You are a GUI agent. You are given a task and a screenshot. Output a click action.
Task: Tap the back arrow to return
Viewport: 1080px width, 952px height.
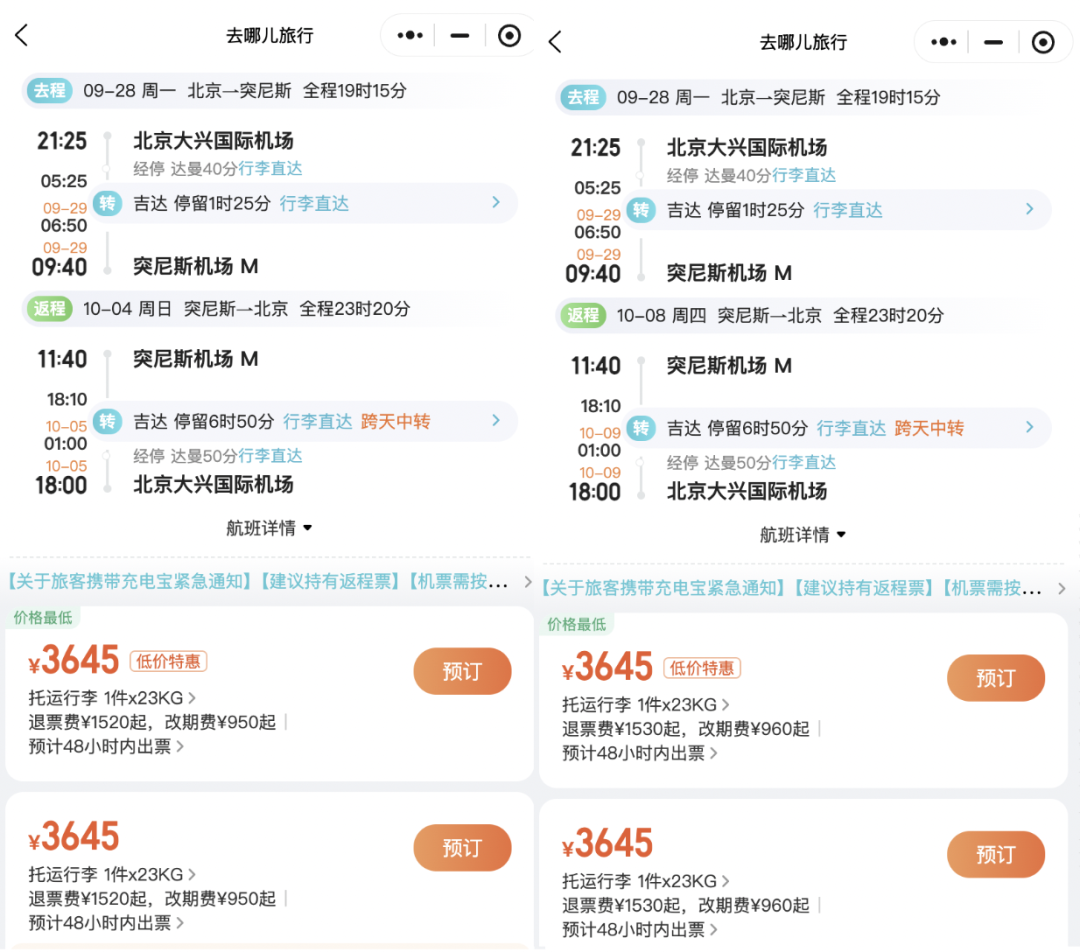(22, 33)
